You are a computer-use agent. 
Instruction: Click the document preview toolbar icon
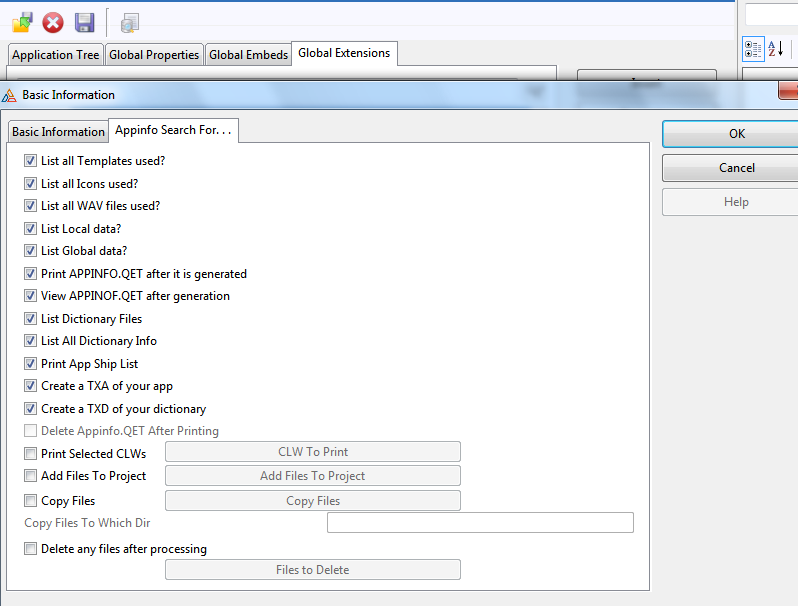click(130, 22)
